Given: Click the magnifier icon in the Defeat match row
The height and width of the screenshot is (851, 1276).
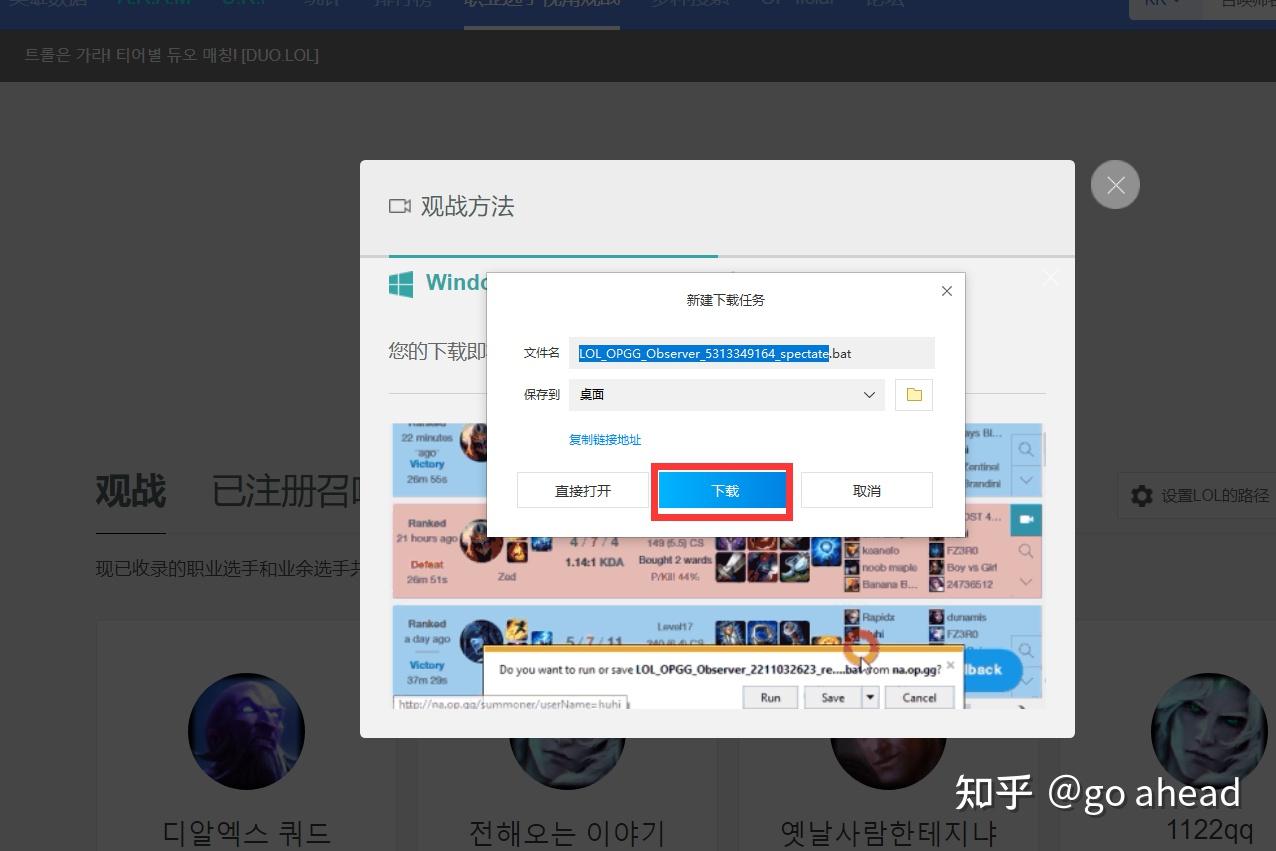Looking at the screenshot, I should tap(1026, 551).
